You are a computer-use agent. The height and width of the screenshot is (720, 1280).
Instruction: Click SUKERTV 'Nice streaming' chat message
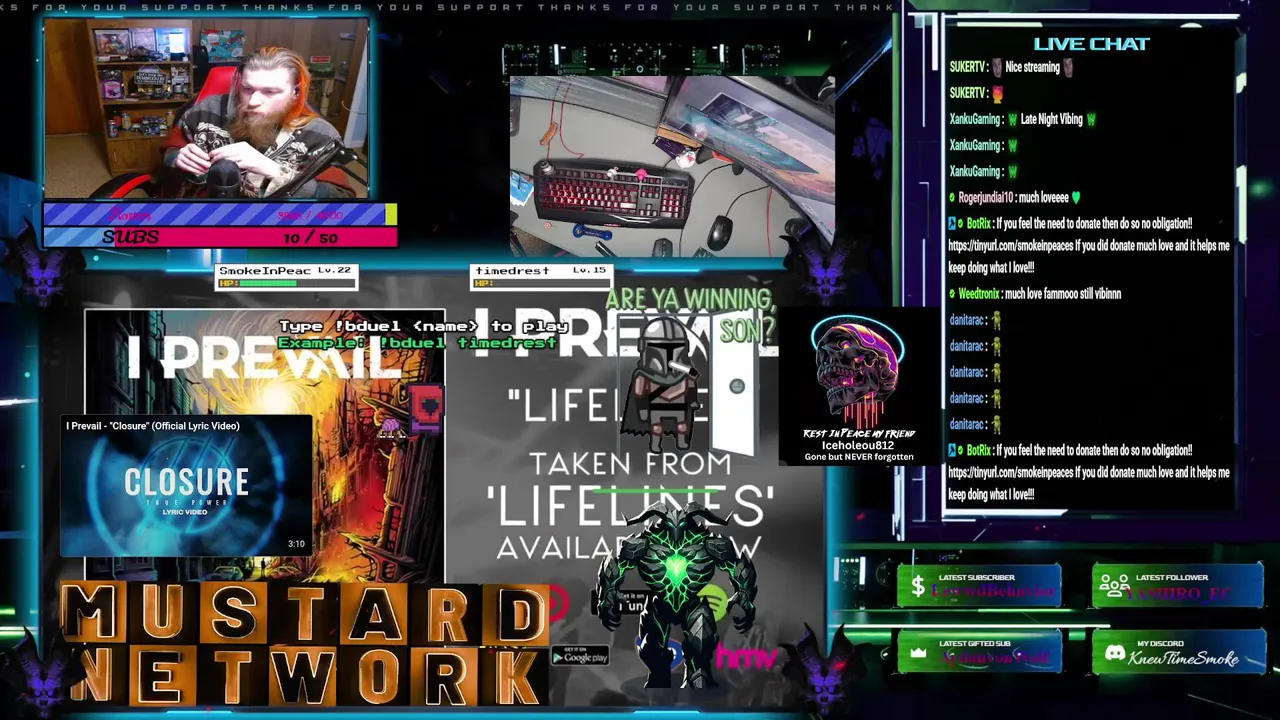click(x=1011, y=67)
